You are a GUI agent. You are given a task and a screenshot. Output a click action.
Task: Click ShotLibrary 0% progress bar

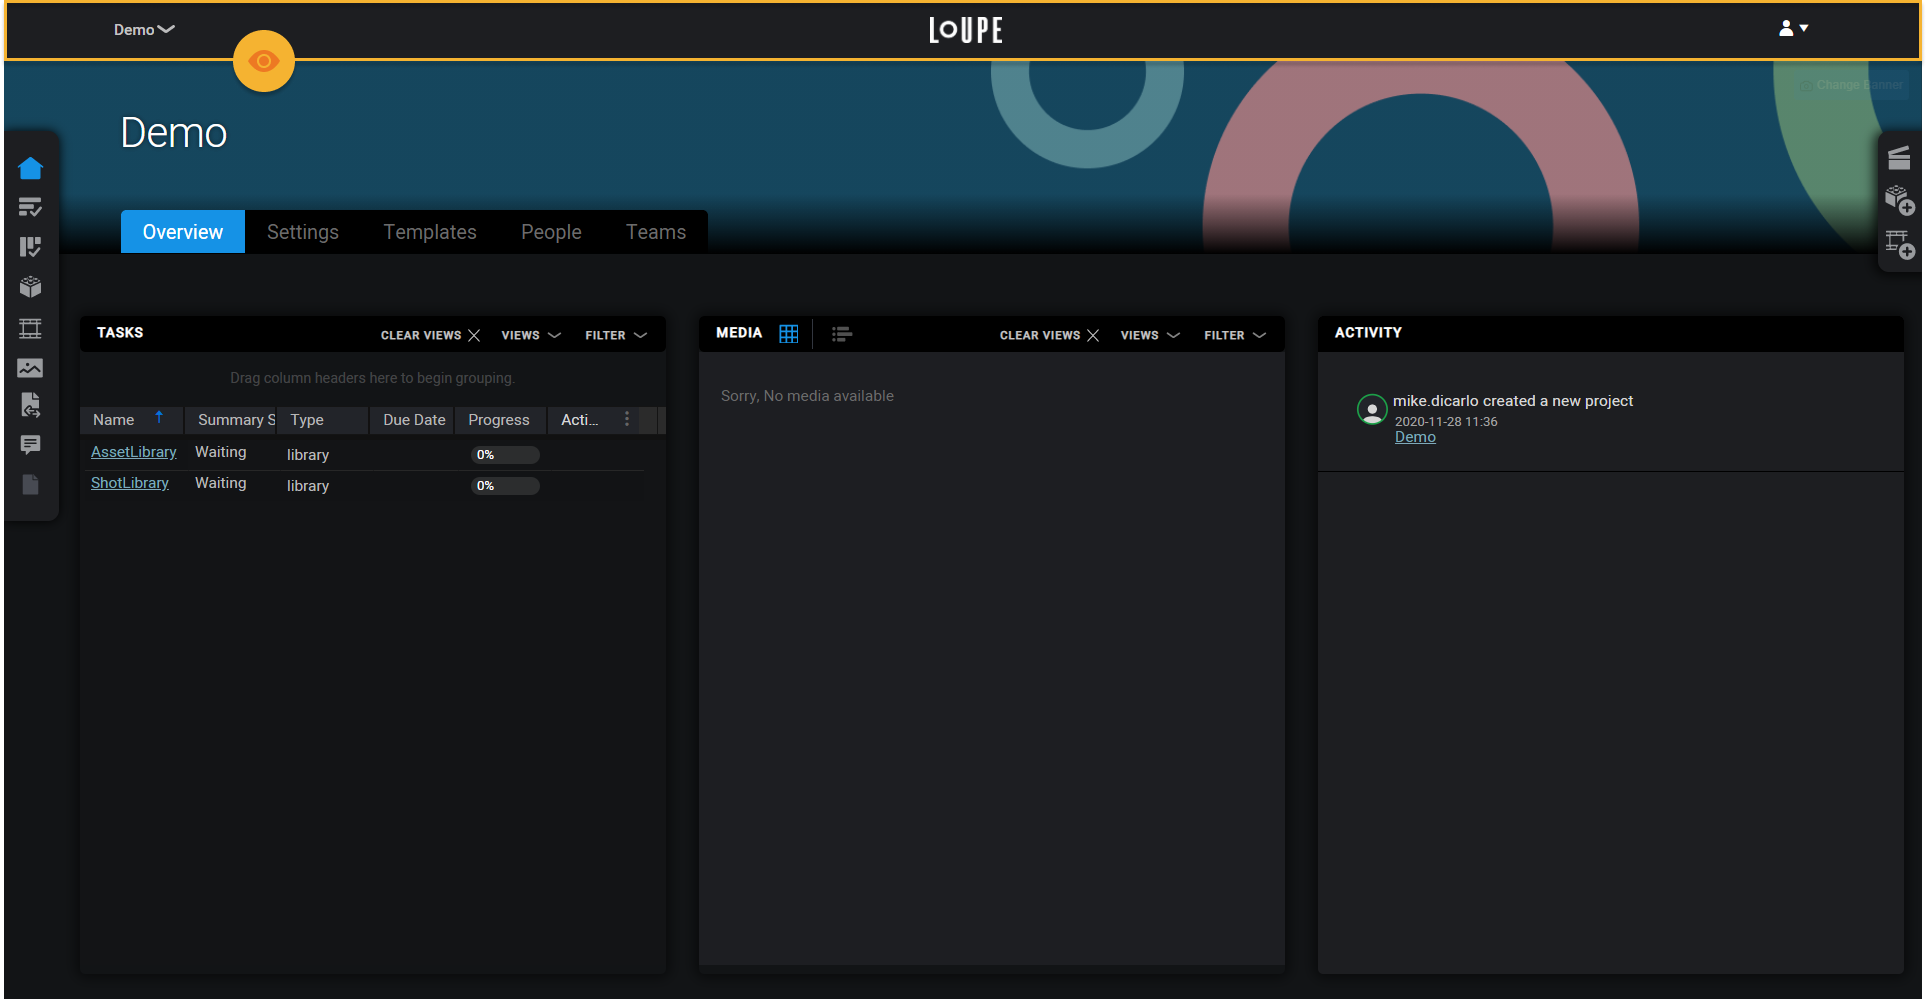[505, 486]
